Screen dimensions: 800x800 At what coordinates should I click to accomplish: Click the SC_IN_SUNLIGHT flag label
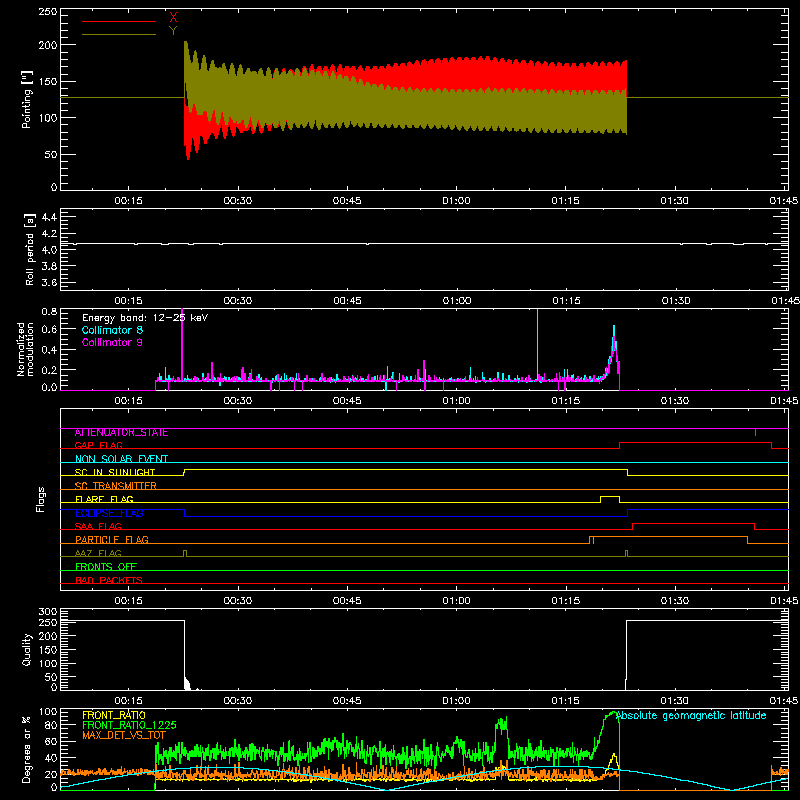tap(115, 472)
